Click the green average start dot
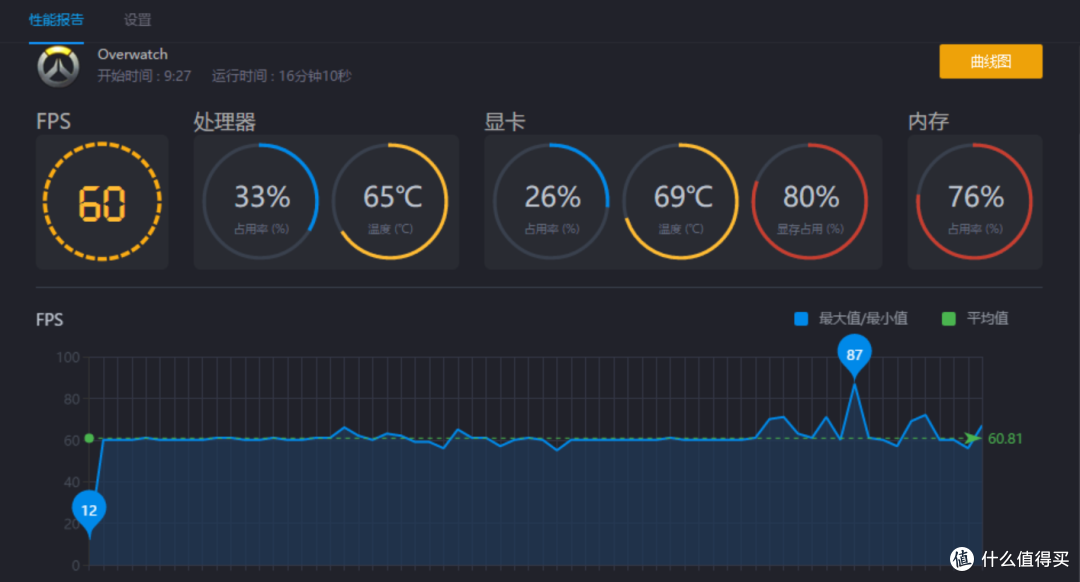Viewport: 1080px width, 582px height. [89, 438]
